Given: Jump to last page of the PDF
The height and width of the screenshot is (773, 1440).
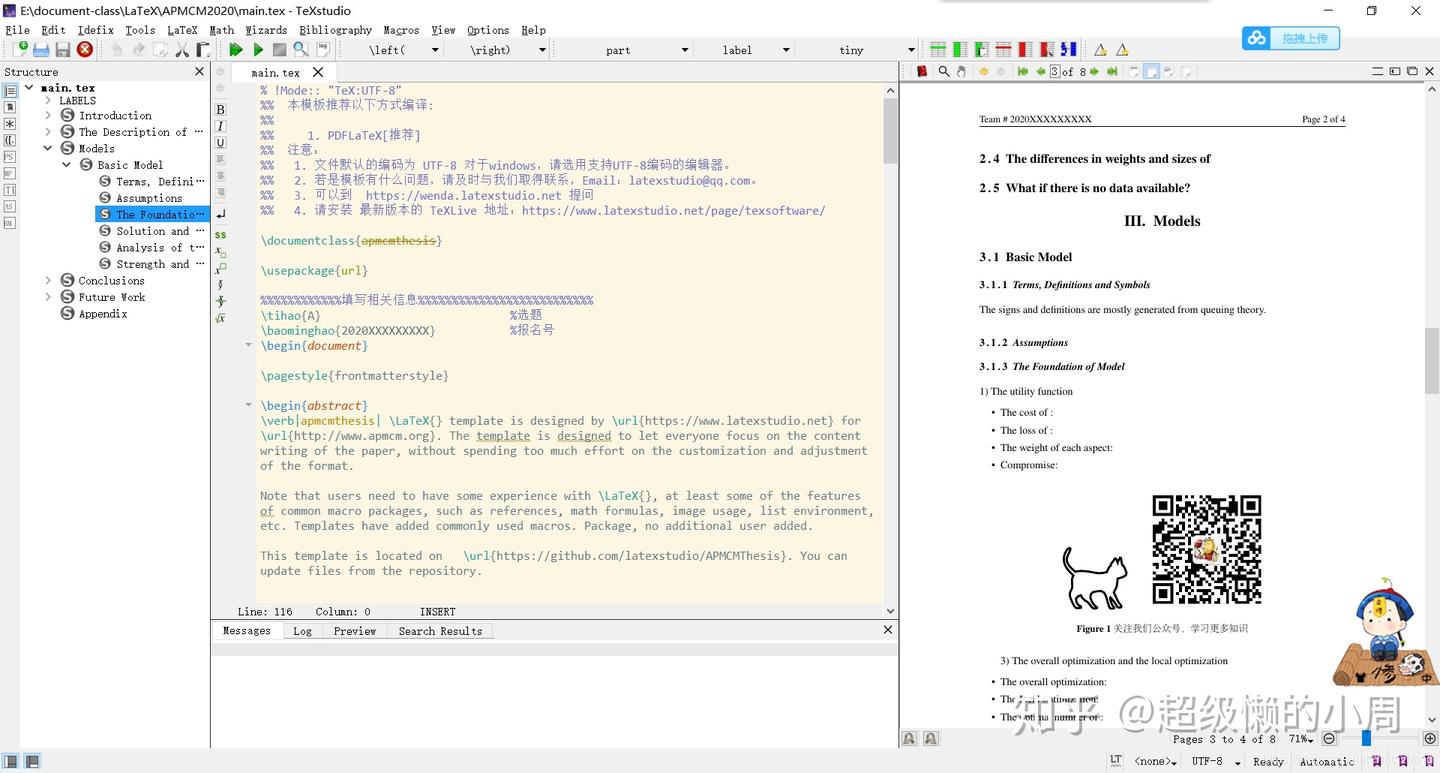Looking at the screenshot, I should [x=1112, y=71].
